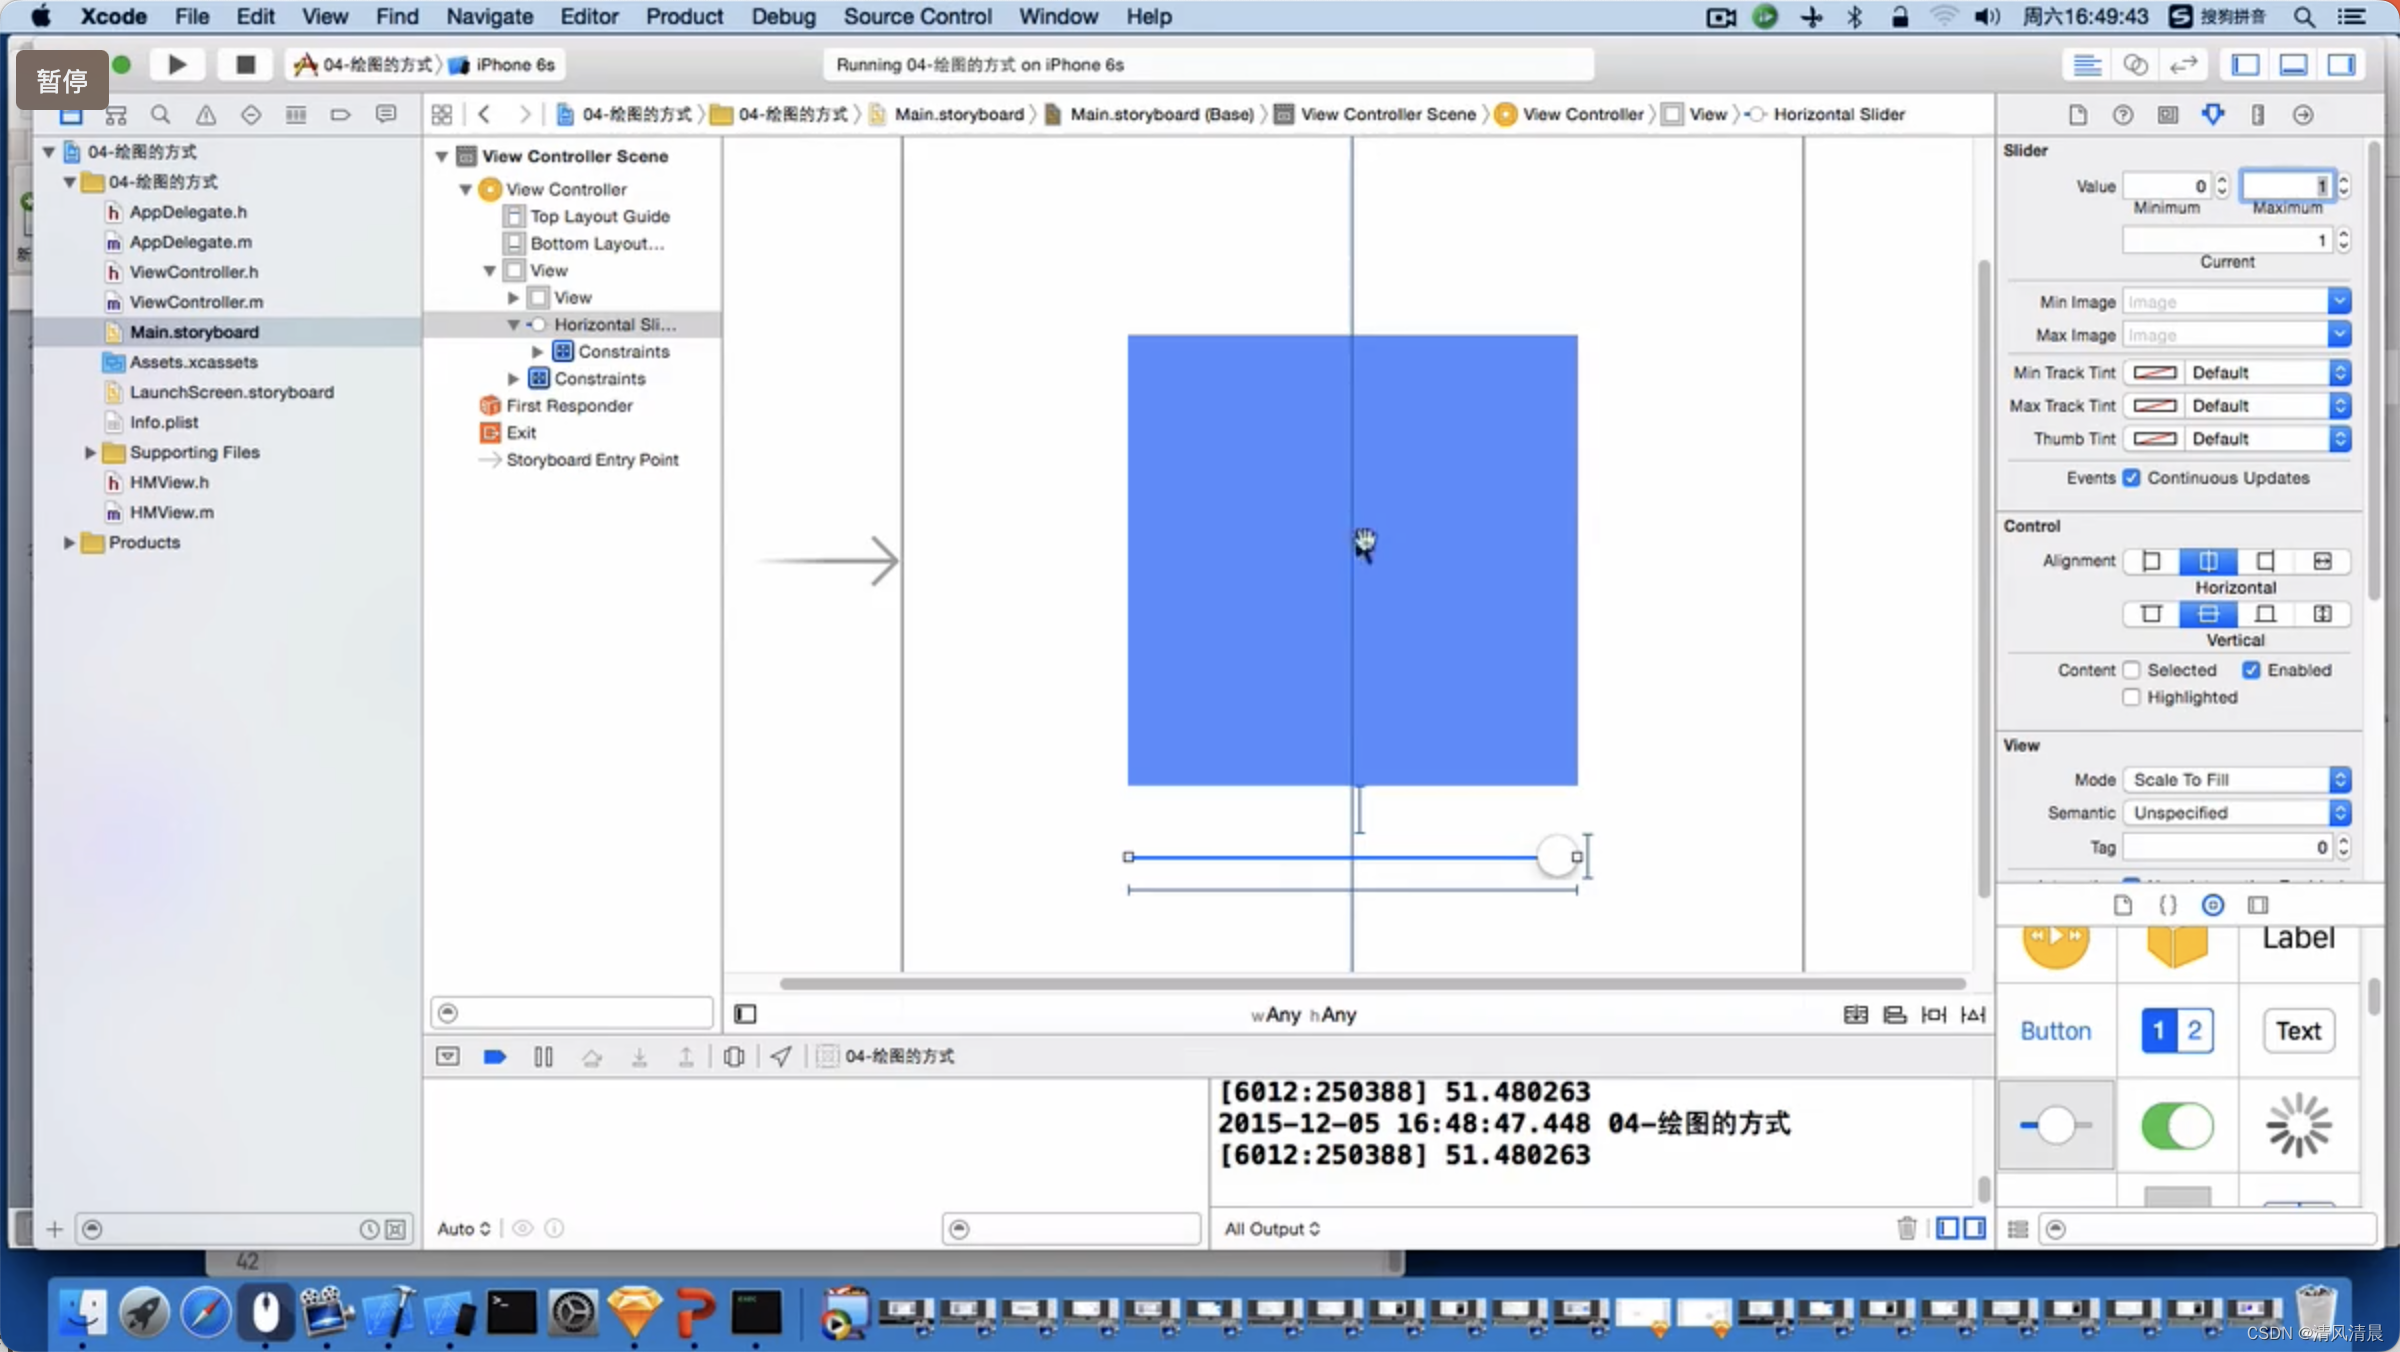Click the Stop button to halt execution

(244, 64)
